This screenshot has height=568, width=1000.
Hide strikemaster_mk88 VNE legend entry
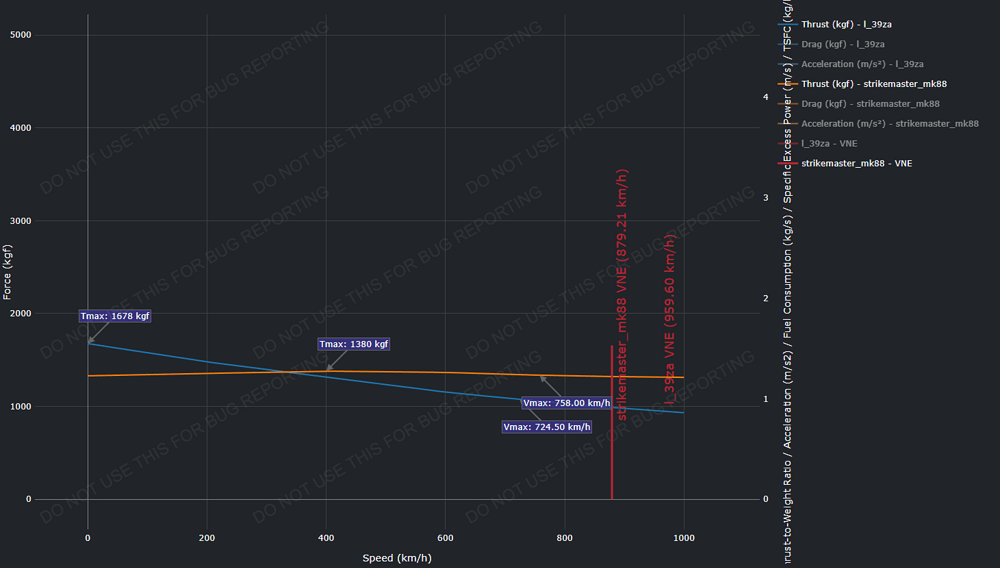pos(856,163)
